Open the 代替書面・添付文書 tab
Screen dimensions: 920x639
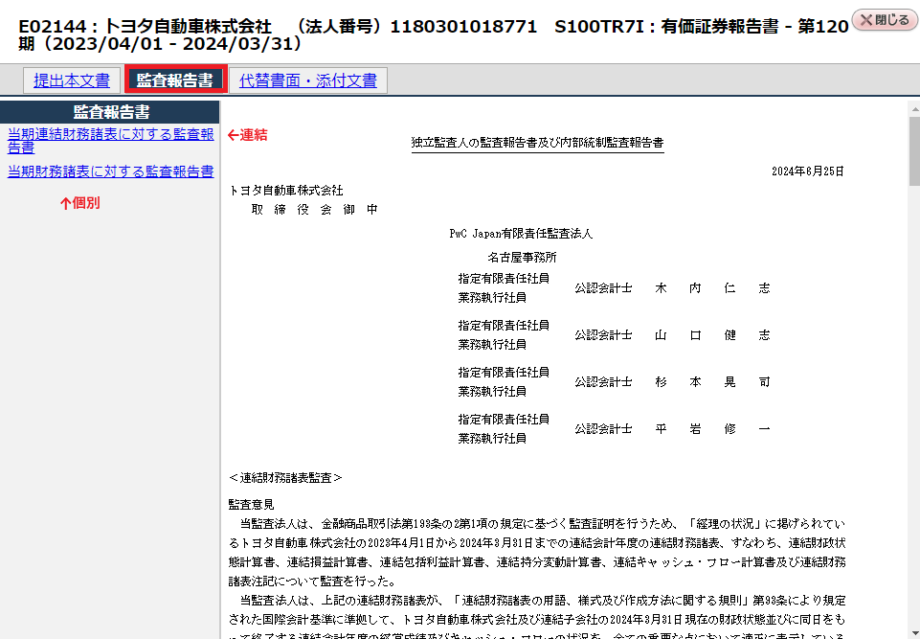click(x=308, y=80)
